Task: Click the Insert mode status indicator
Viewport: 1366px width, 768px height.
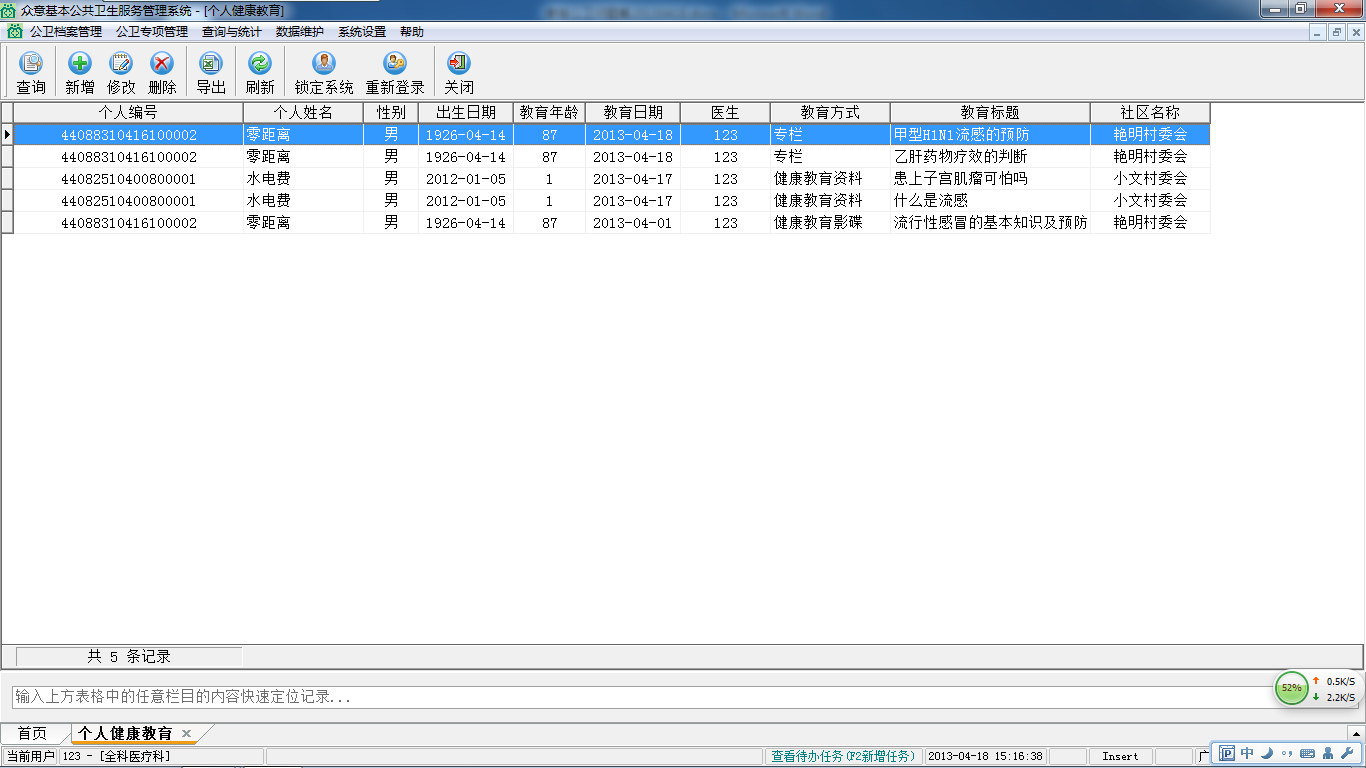Action: (1120, 756)
